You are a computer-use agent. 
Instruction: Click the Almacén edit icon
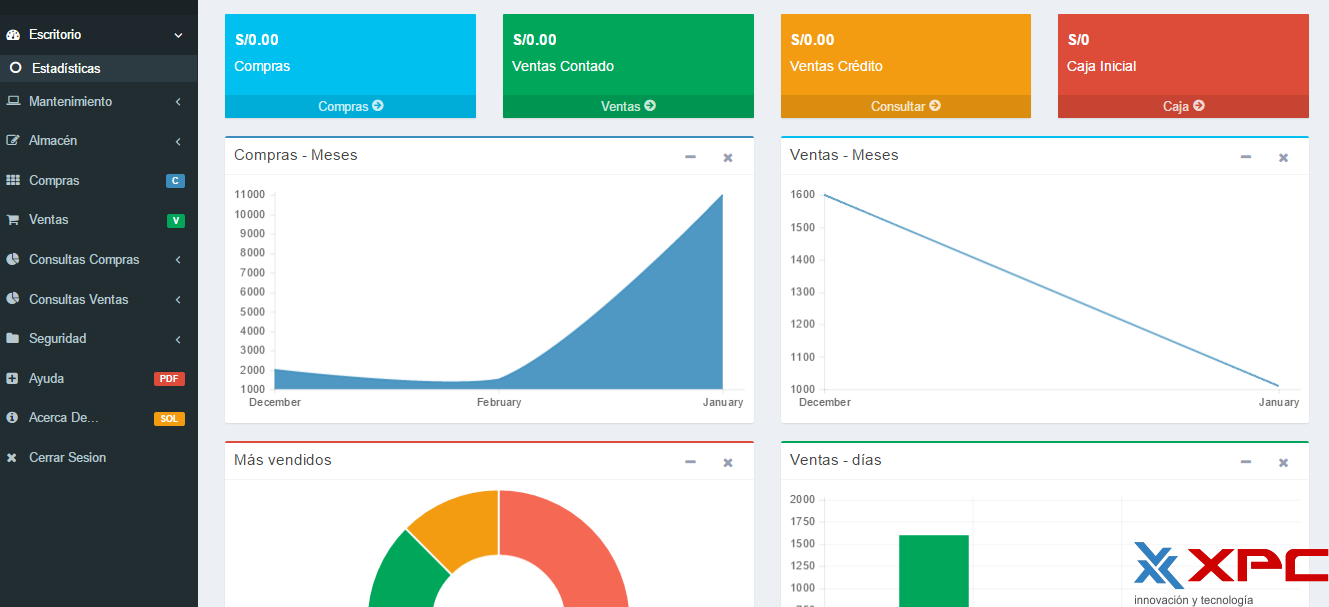pos(13,141)
